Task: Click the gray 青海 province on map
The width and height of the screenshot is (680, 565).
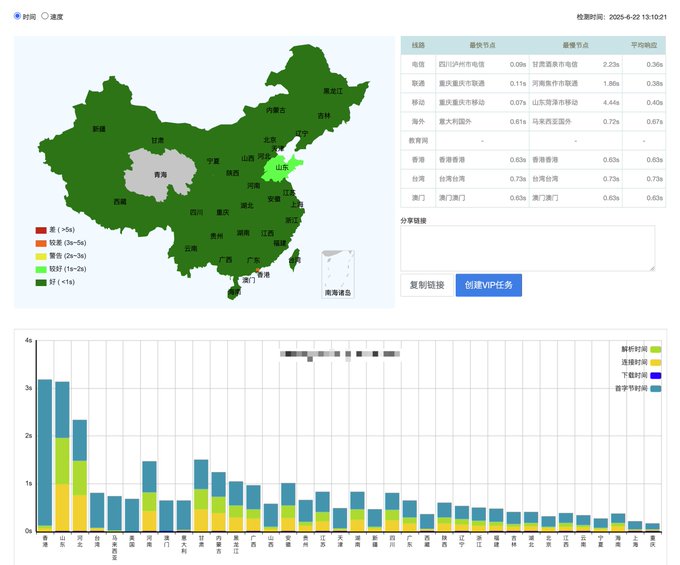Action: point(158,174)
